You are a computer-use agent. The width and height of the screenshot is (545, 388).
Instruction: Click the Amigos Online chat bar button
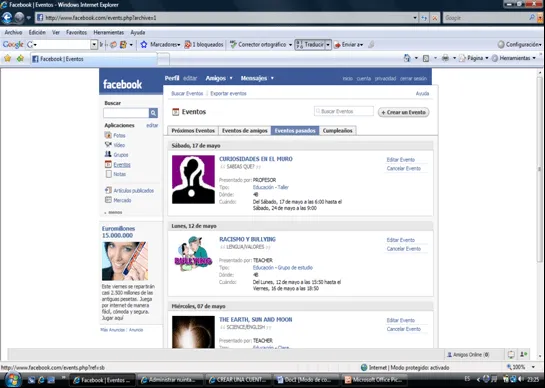click(x=468, y=355)
